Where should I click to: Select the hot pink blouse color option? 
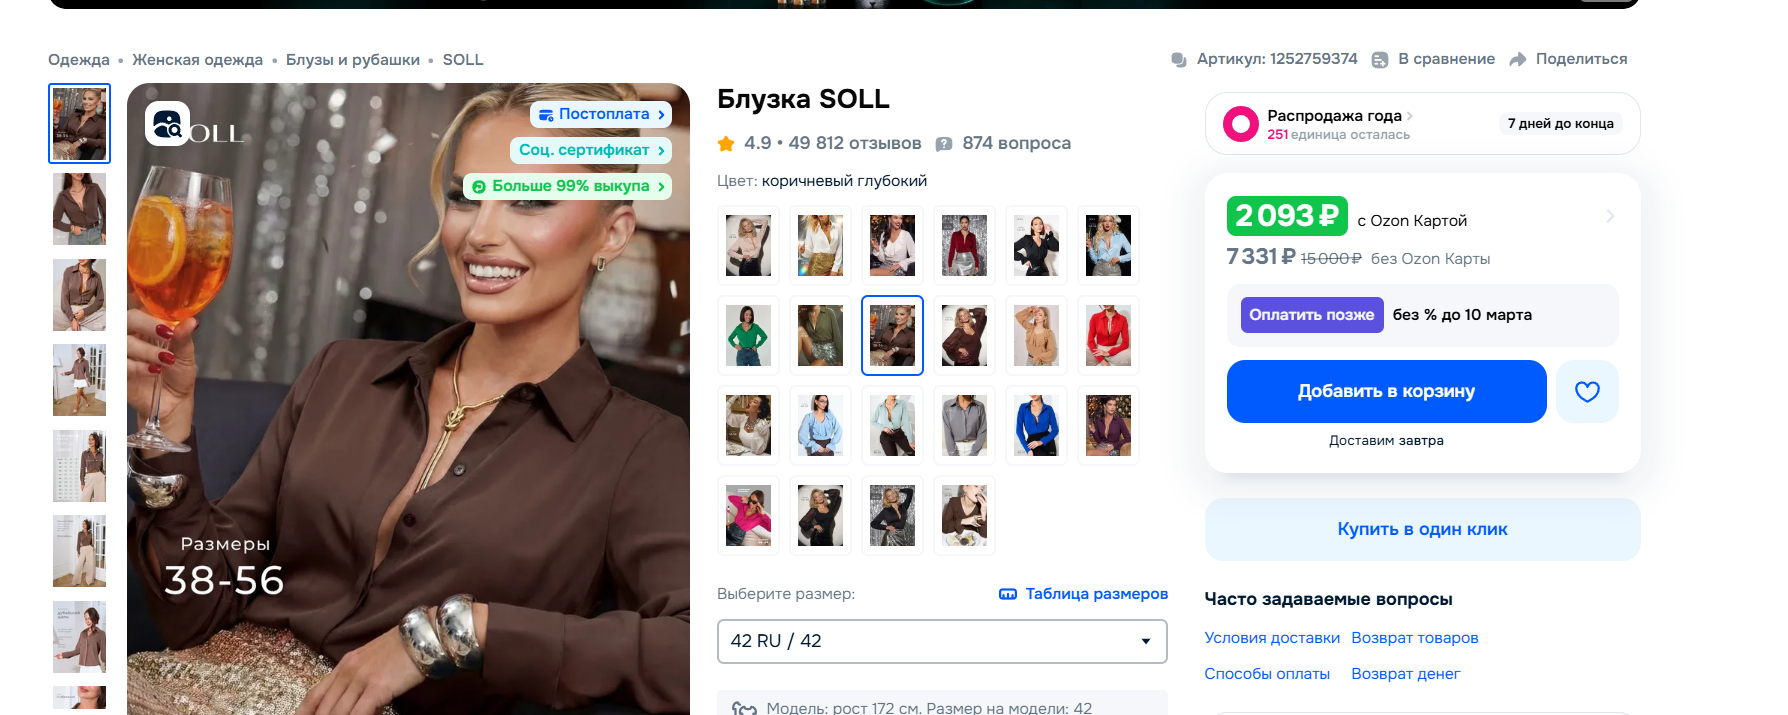pyautogui.click(x=748, y=516)
